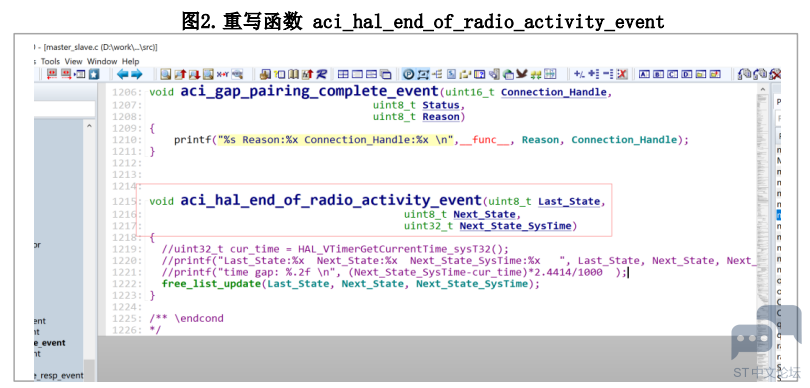Click function name aci_hal_end_of_radio_activity_event
This screenshot has height=388, width=810.
tap(331, 200)
